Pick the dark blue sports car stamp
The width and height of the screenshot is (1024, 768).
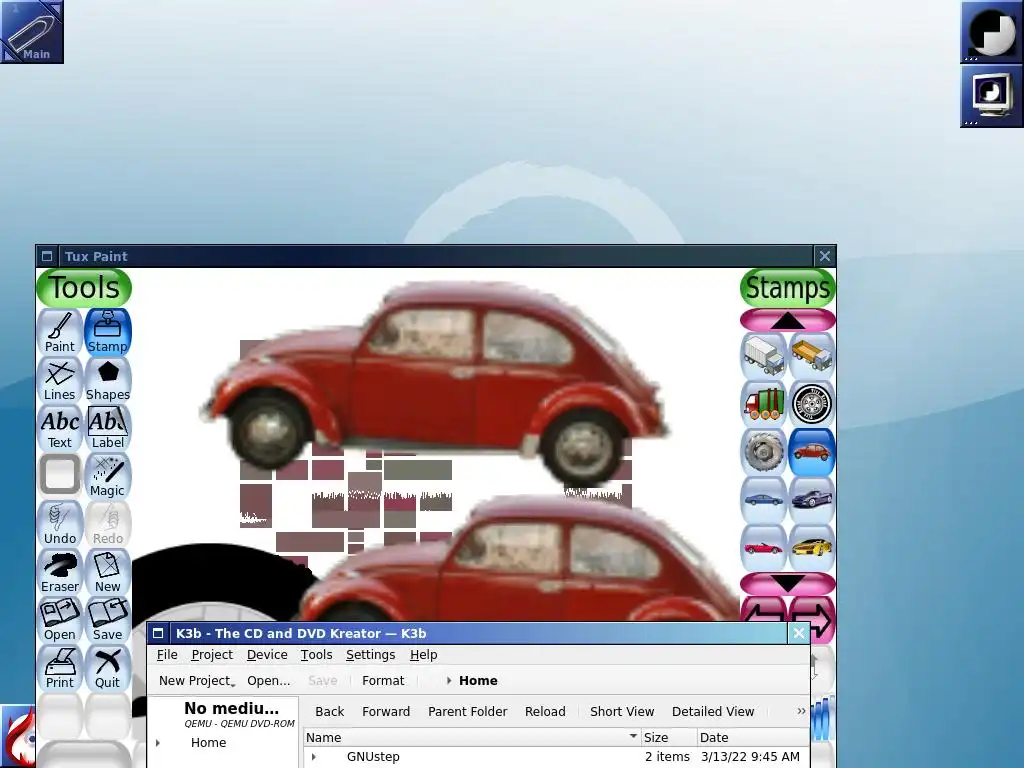tap(812, 500)
